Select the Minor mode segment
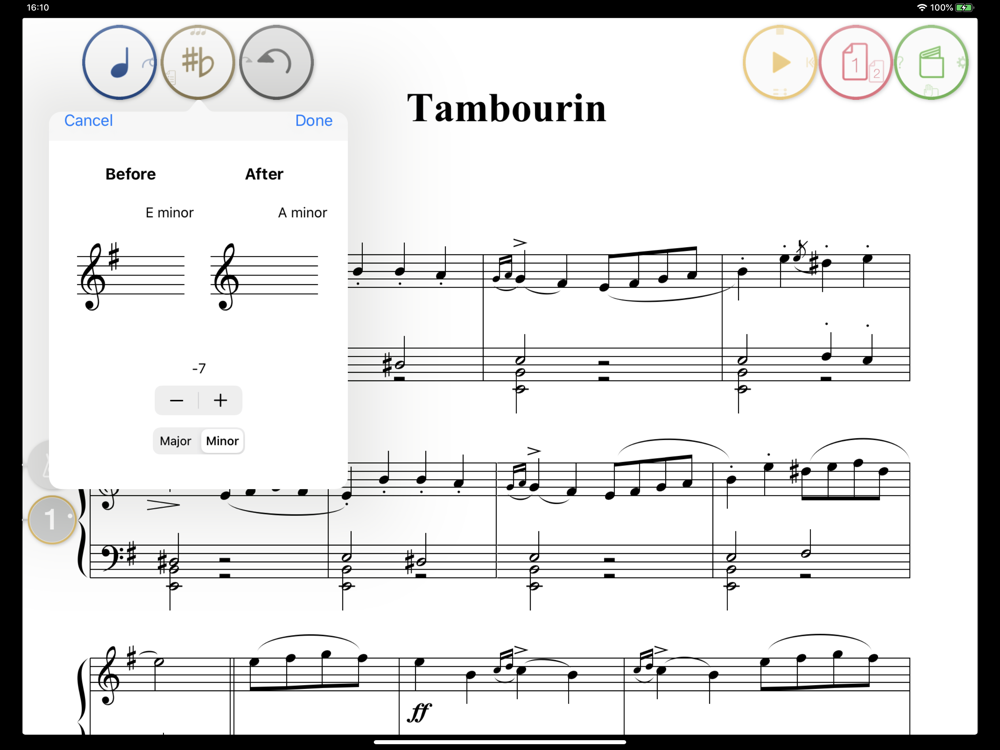1000x750 pixels. (x=222, y=441)
